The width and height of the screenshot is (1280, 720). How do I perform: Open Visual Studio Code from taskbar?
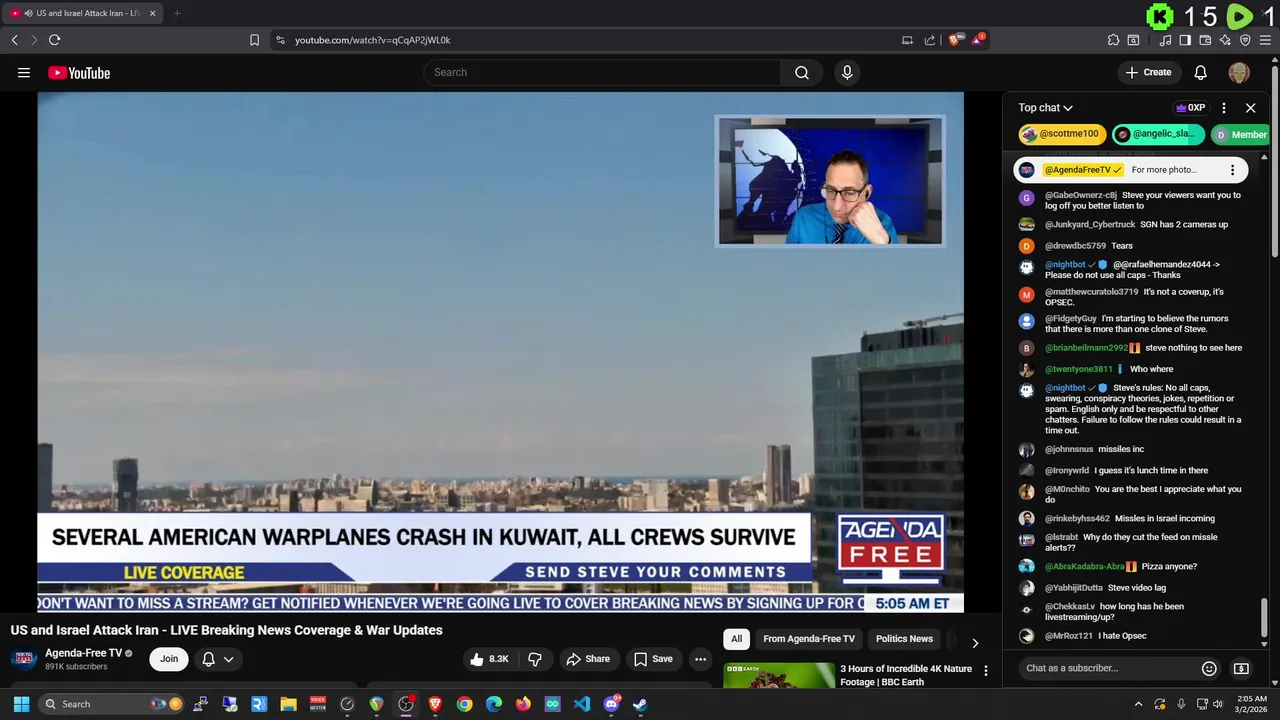[581, 704]
